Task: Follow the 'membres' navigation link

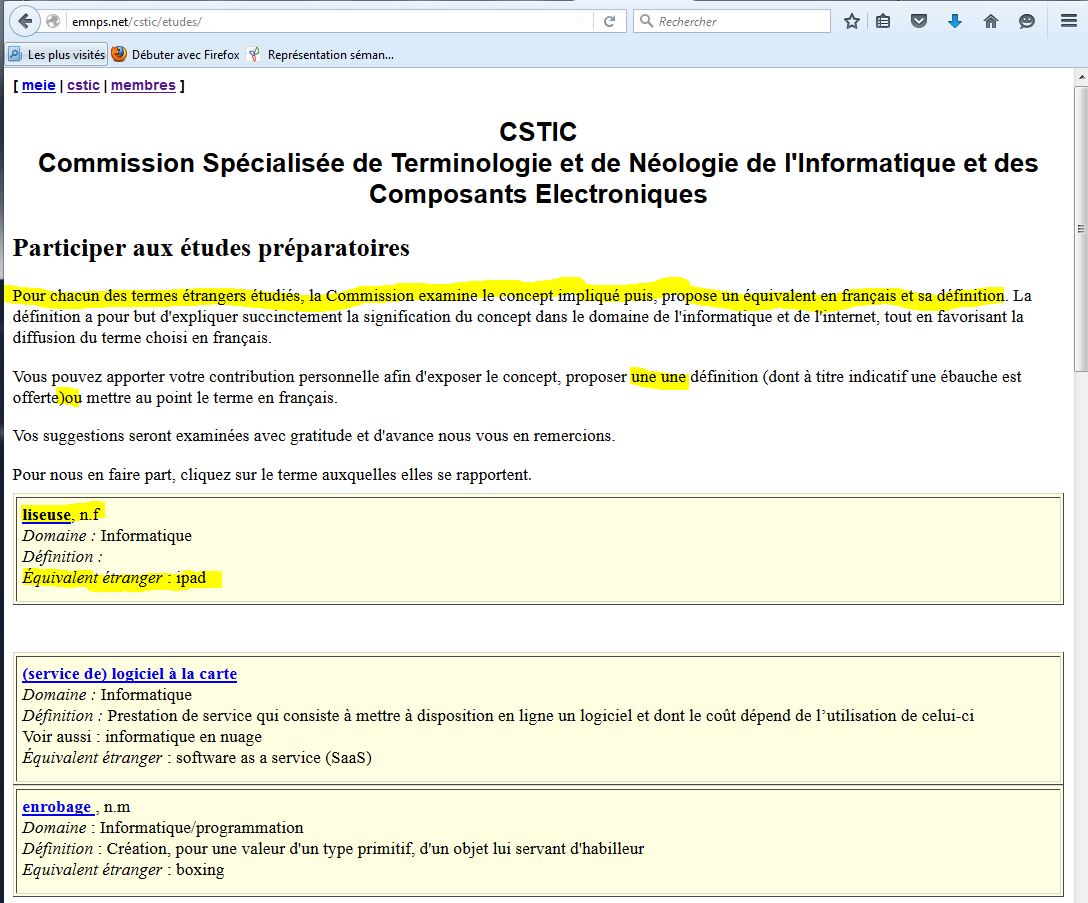Action: [143, 86]
